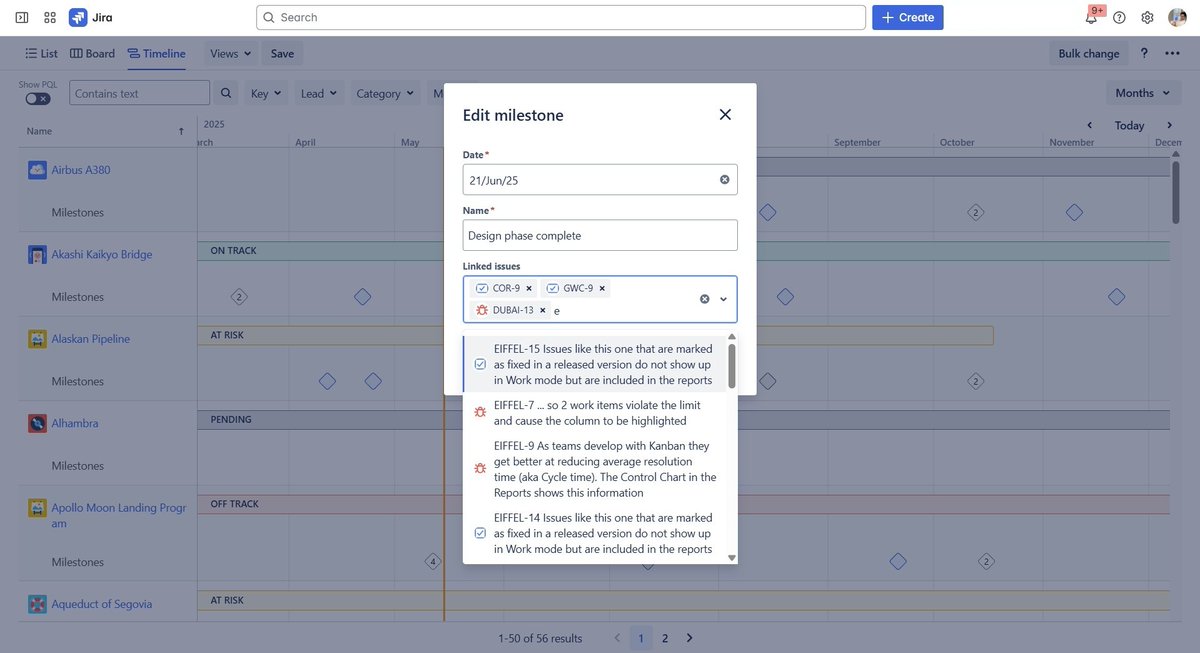Click the AT RISK Alaskan Pipeline bar
This screenshot has height=653, width=1200.
coord(595,335)
